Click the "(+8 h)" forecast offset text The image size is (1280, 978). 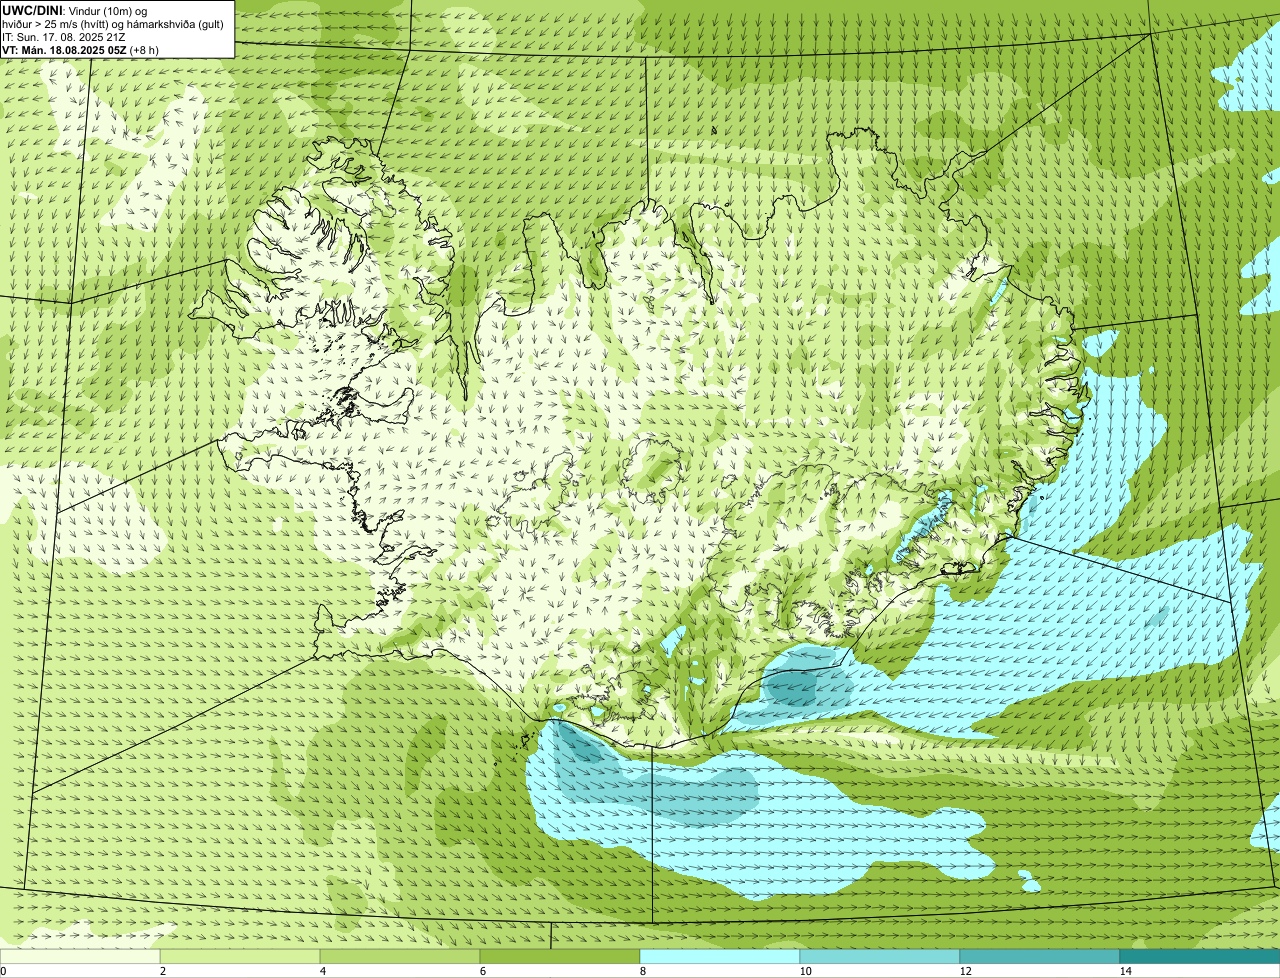(x=145, y=49)
